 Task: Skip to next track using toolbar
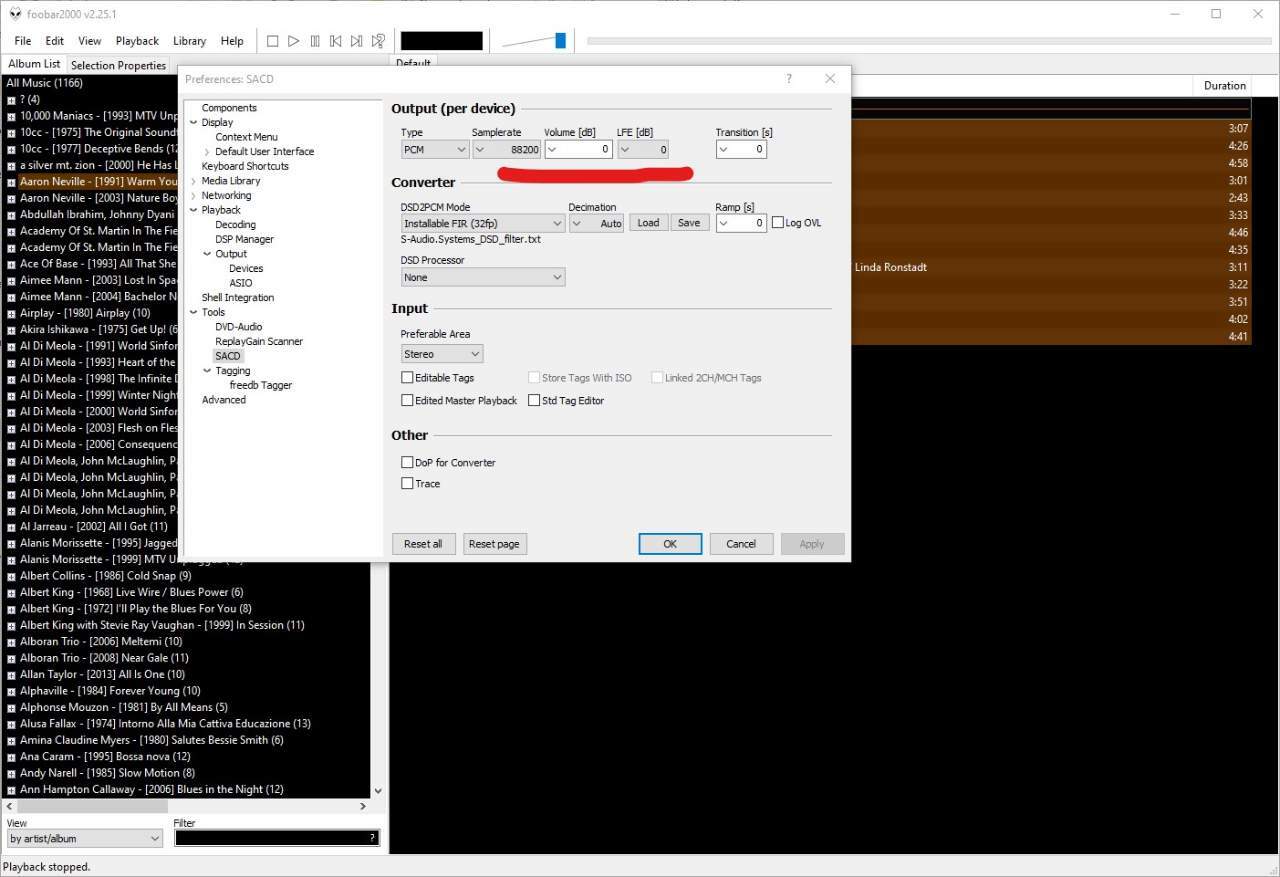pos(357,41)
